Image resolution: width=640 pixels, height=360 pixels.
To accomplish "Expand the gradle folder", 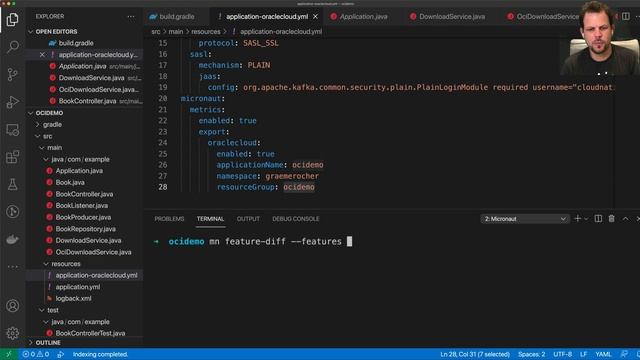I will tap(52, 124).
